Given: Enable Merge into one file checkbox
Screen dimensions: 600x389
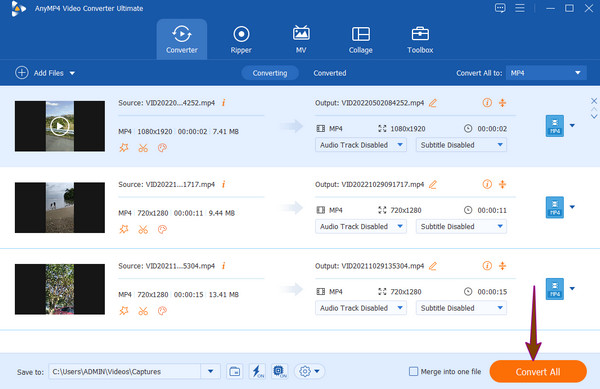Looking at the screenshot, I should click(x=413, y=371).
